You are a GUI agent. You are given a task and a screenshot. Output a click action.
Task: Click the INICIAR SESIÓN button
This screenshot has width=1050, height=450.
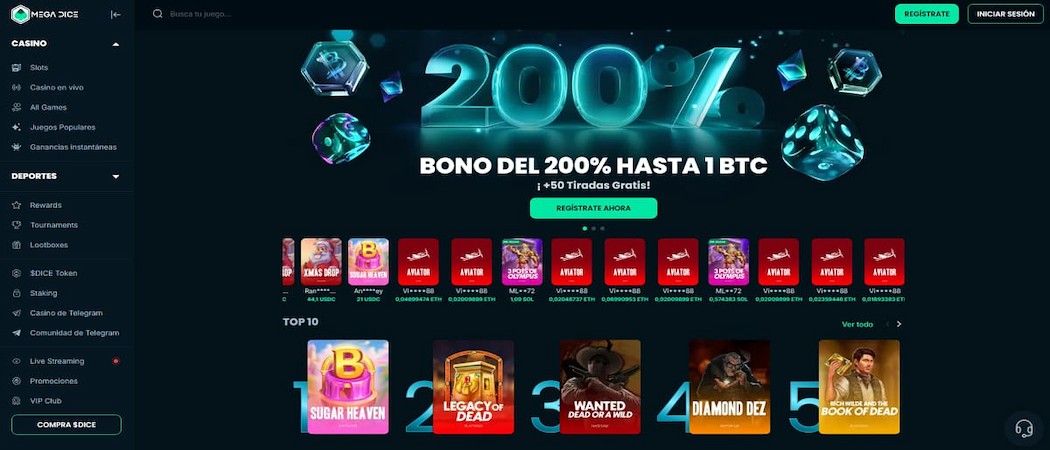[x=1005, y=13]
